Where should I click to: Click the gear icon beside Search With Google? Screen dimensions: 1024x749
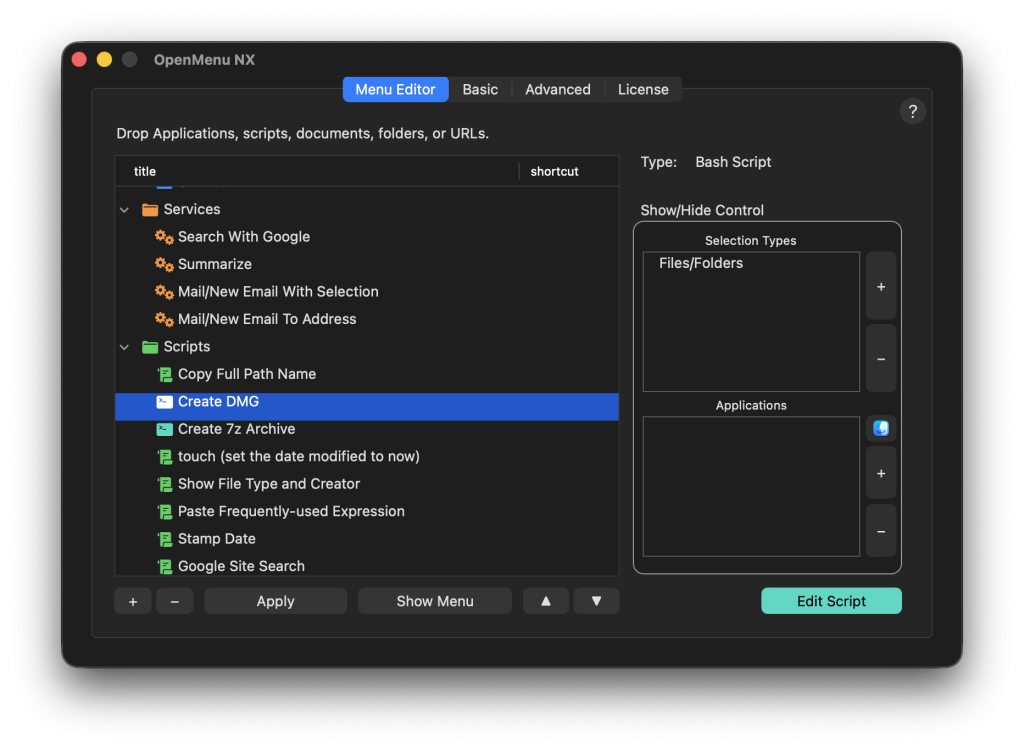pyautogui.click(x=164, y=237)
